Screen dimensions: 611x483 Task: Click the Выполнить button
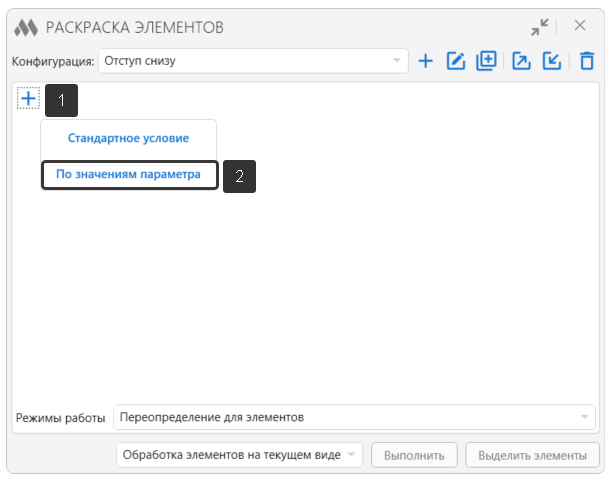pos(414,455)
